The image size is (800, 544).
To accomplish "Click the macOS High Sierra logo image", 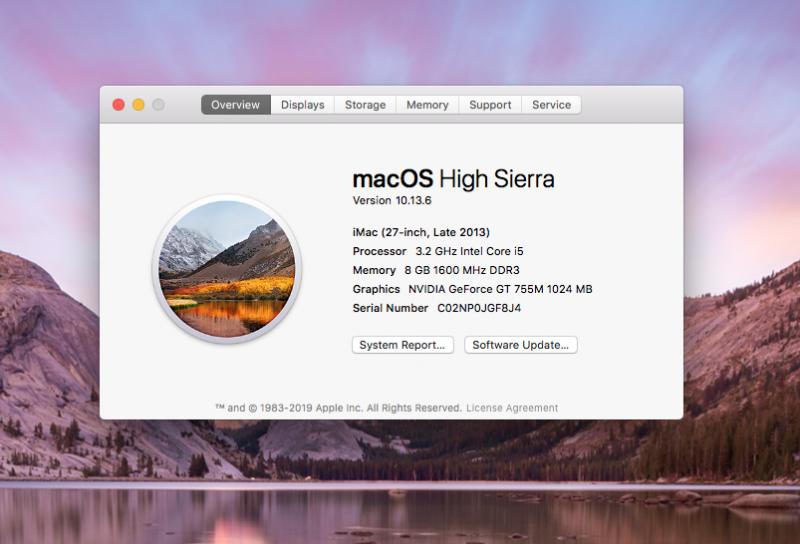I will click(227, 269).
